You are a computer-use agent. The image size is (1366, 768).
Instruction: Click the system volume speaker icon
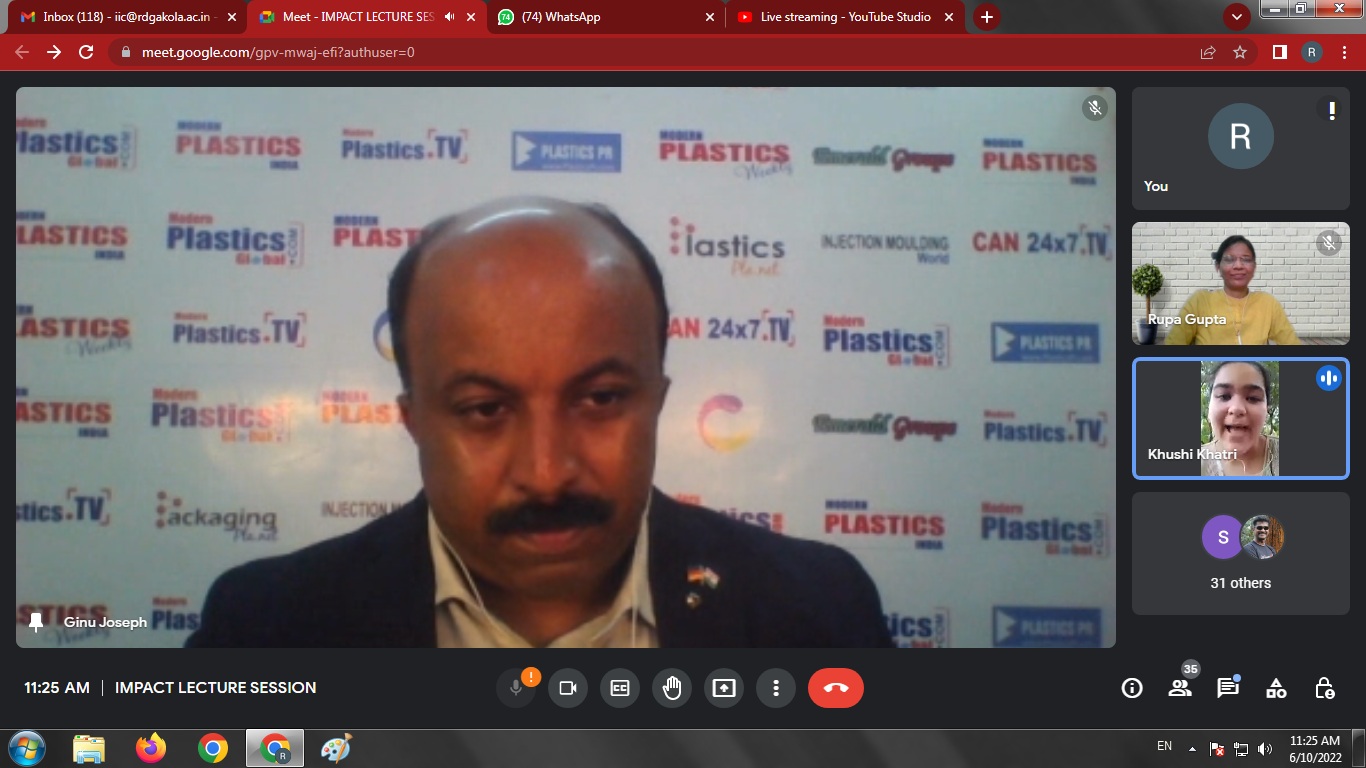(x=1265, y=748)
